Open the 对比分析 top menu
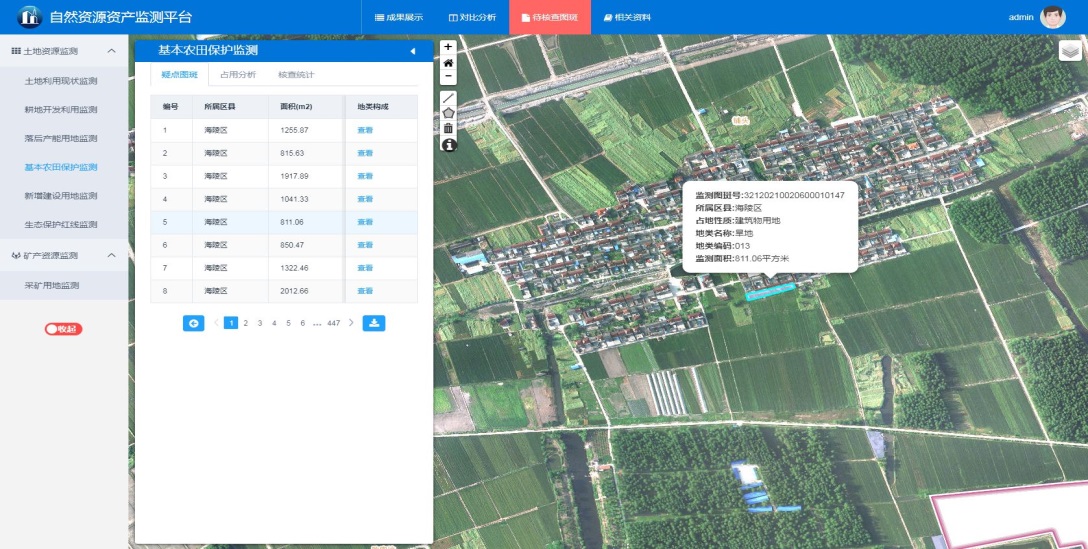 click(x=472, y=17)
